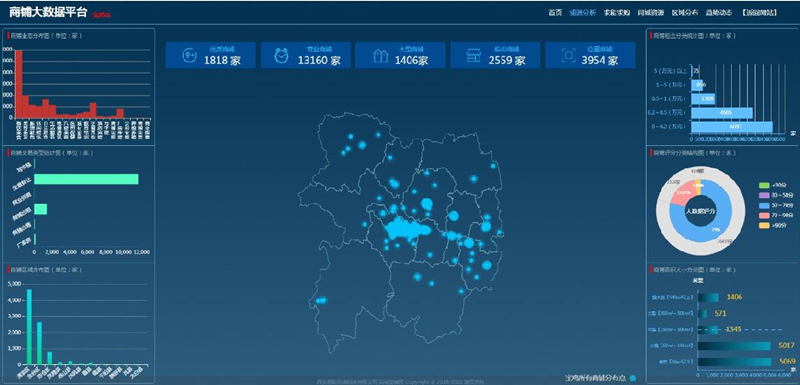The height and width of the screenshot is (385, 800).
Task: Click the 5017 bar in area size chart
Action: pos(734,346)
